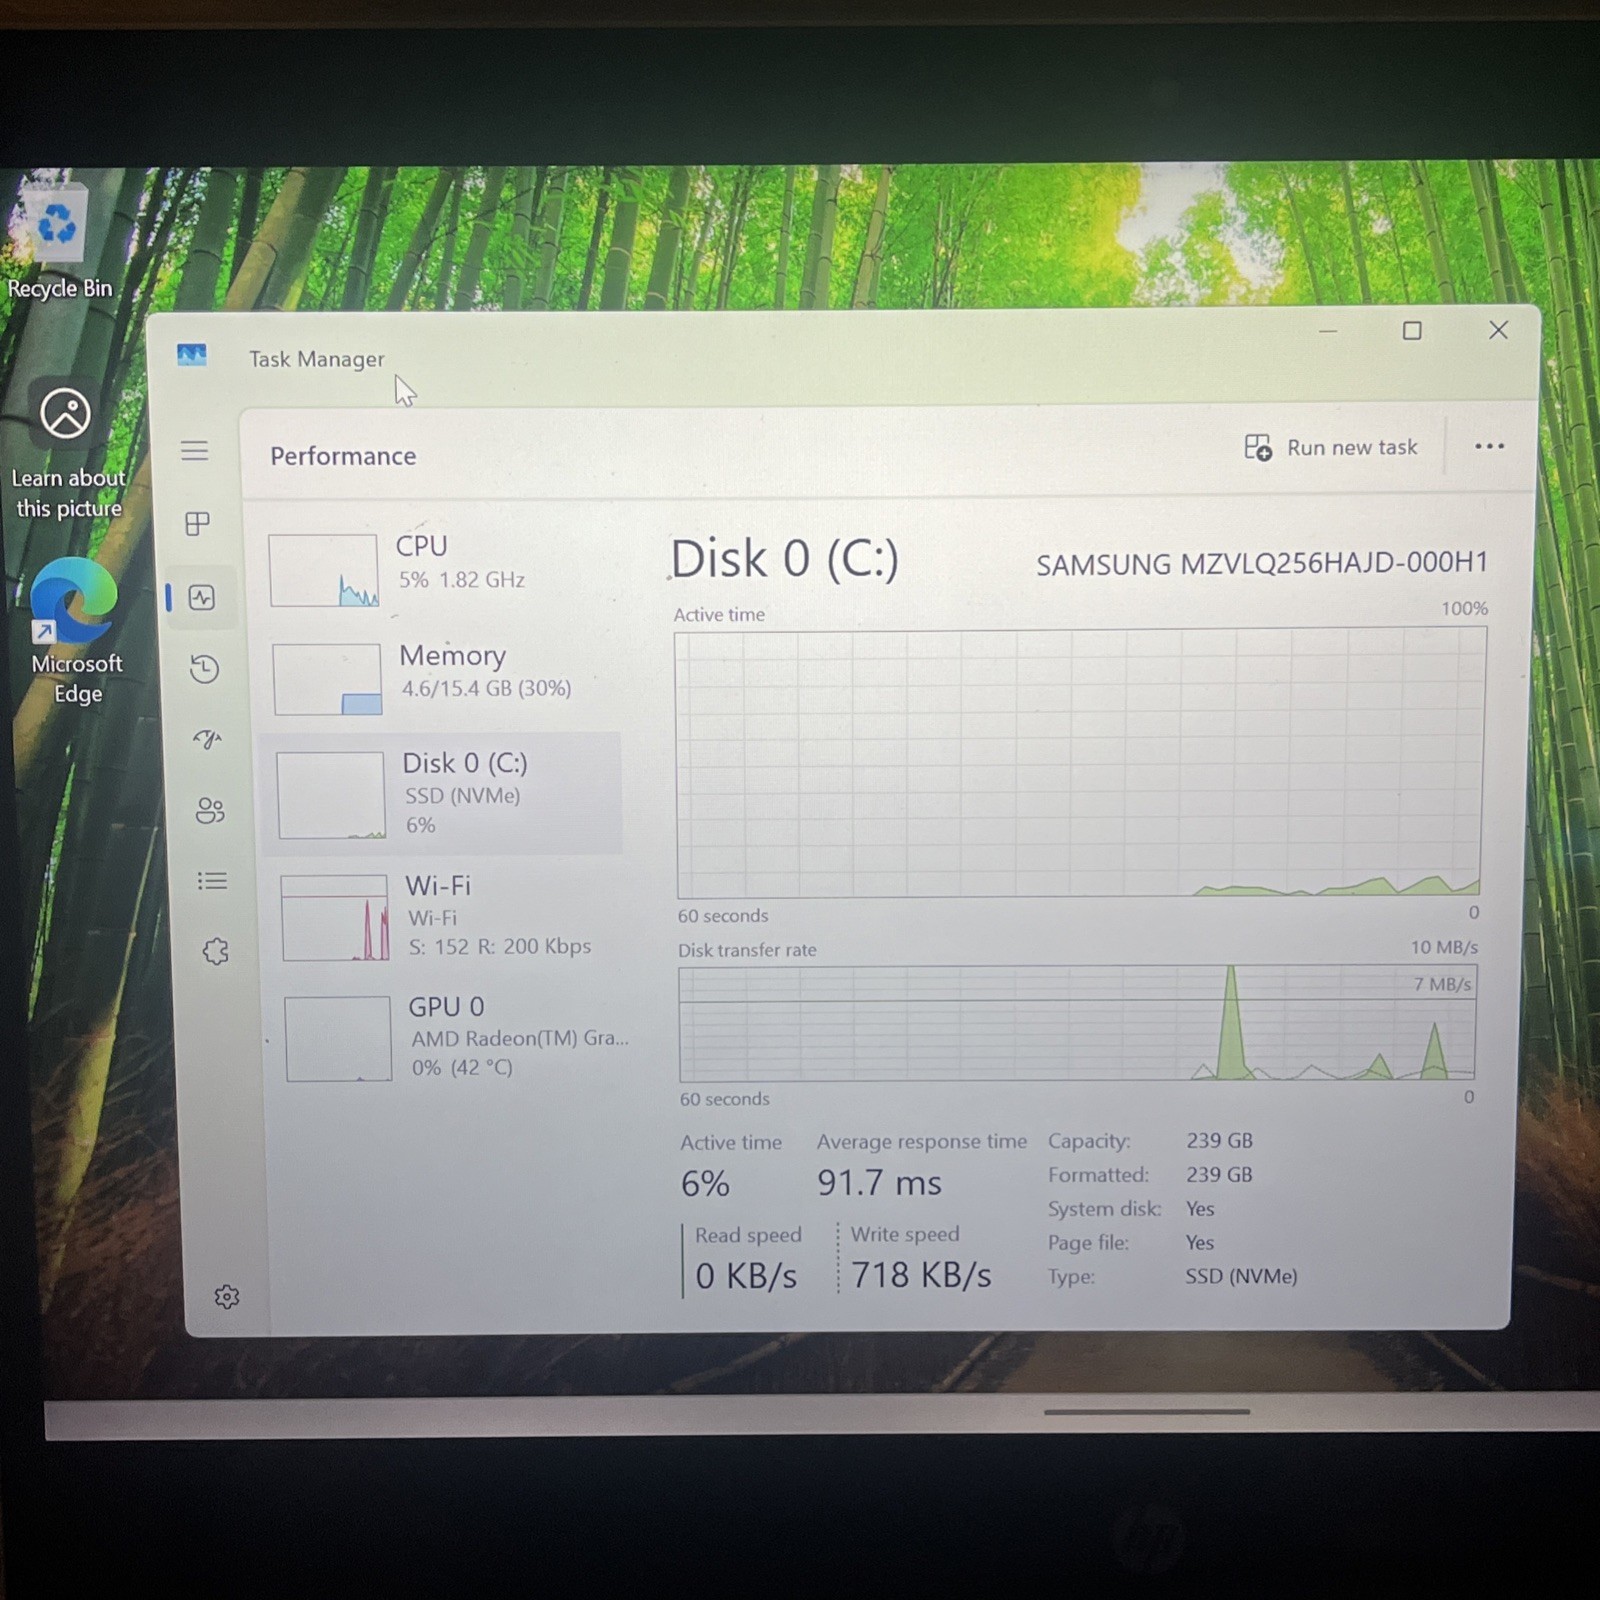This screenshot has height=1600, width=1600.
Task: Select the Disk 0 (C:) entry
Action: pyautogui.click(x=441, y=793)
